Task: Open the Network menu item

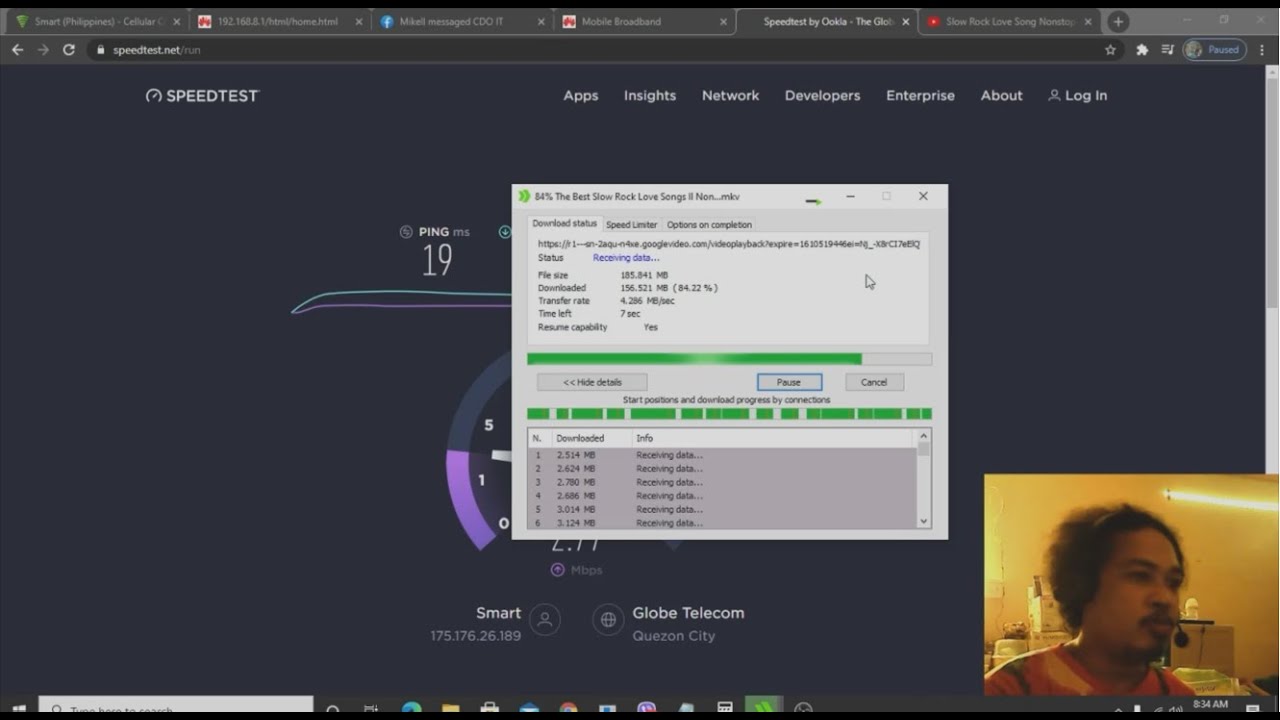Action: [730, 95]
